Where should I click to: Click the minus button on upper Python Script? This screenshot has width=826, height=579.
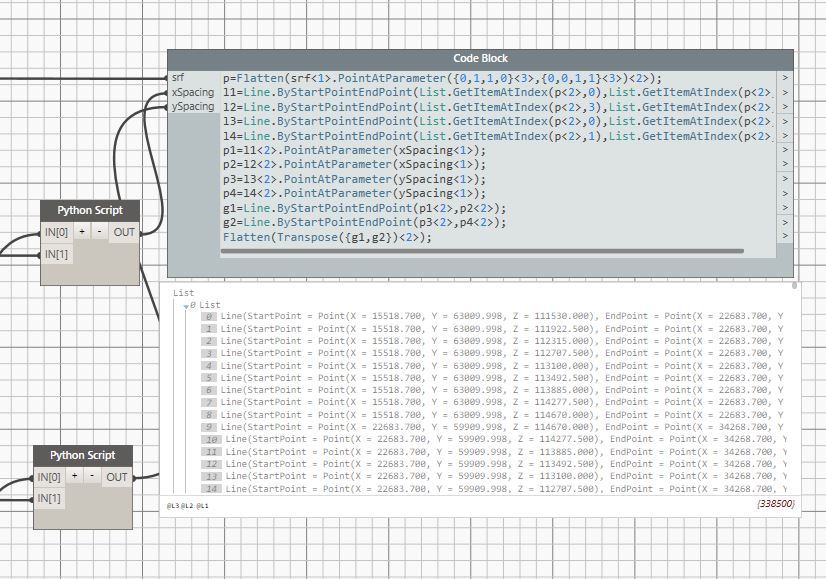(x=98, y=232)
